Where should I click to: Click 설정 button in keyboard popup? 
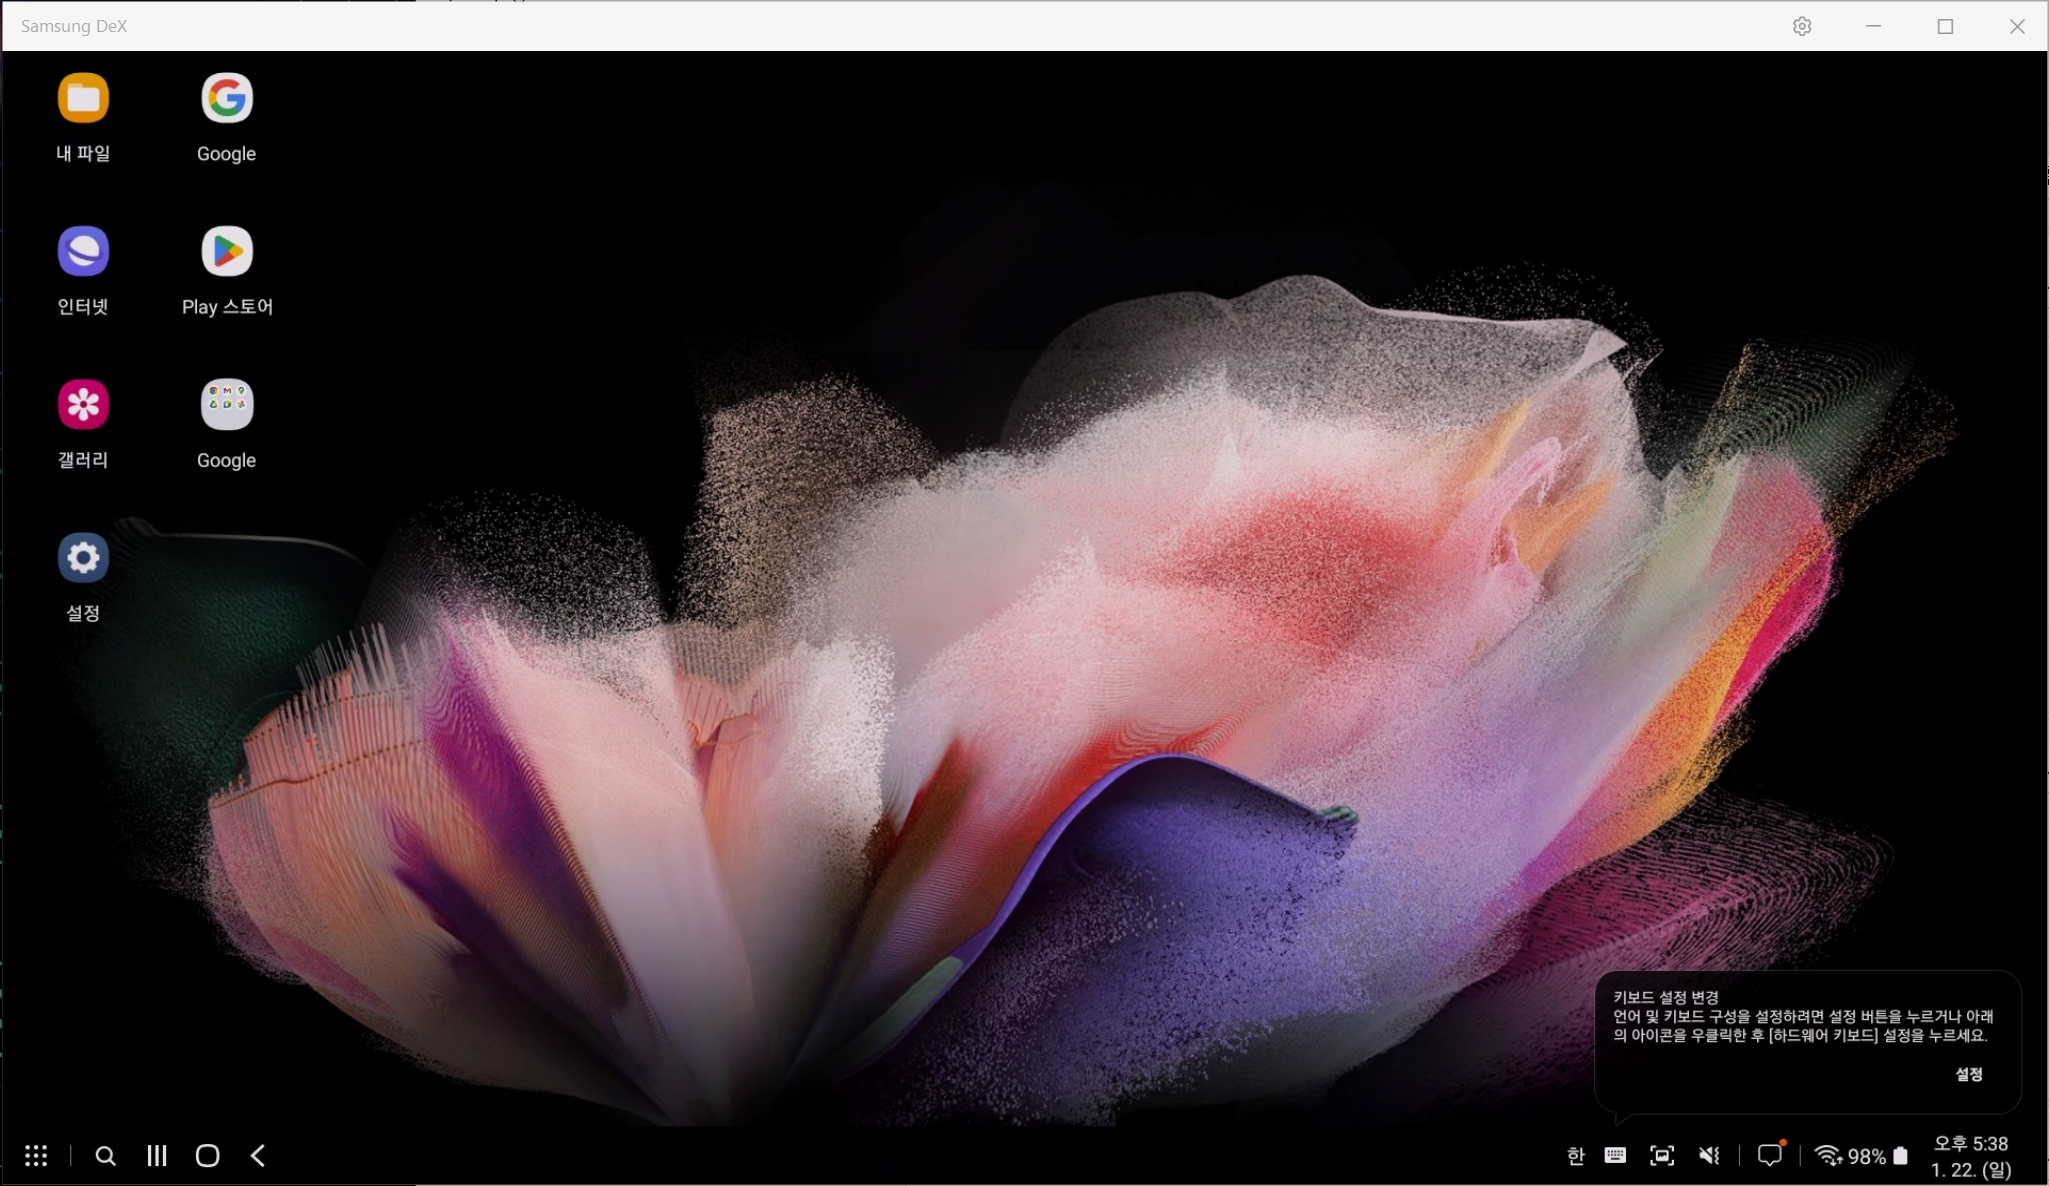[1969, 1074]
